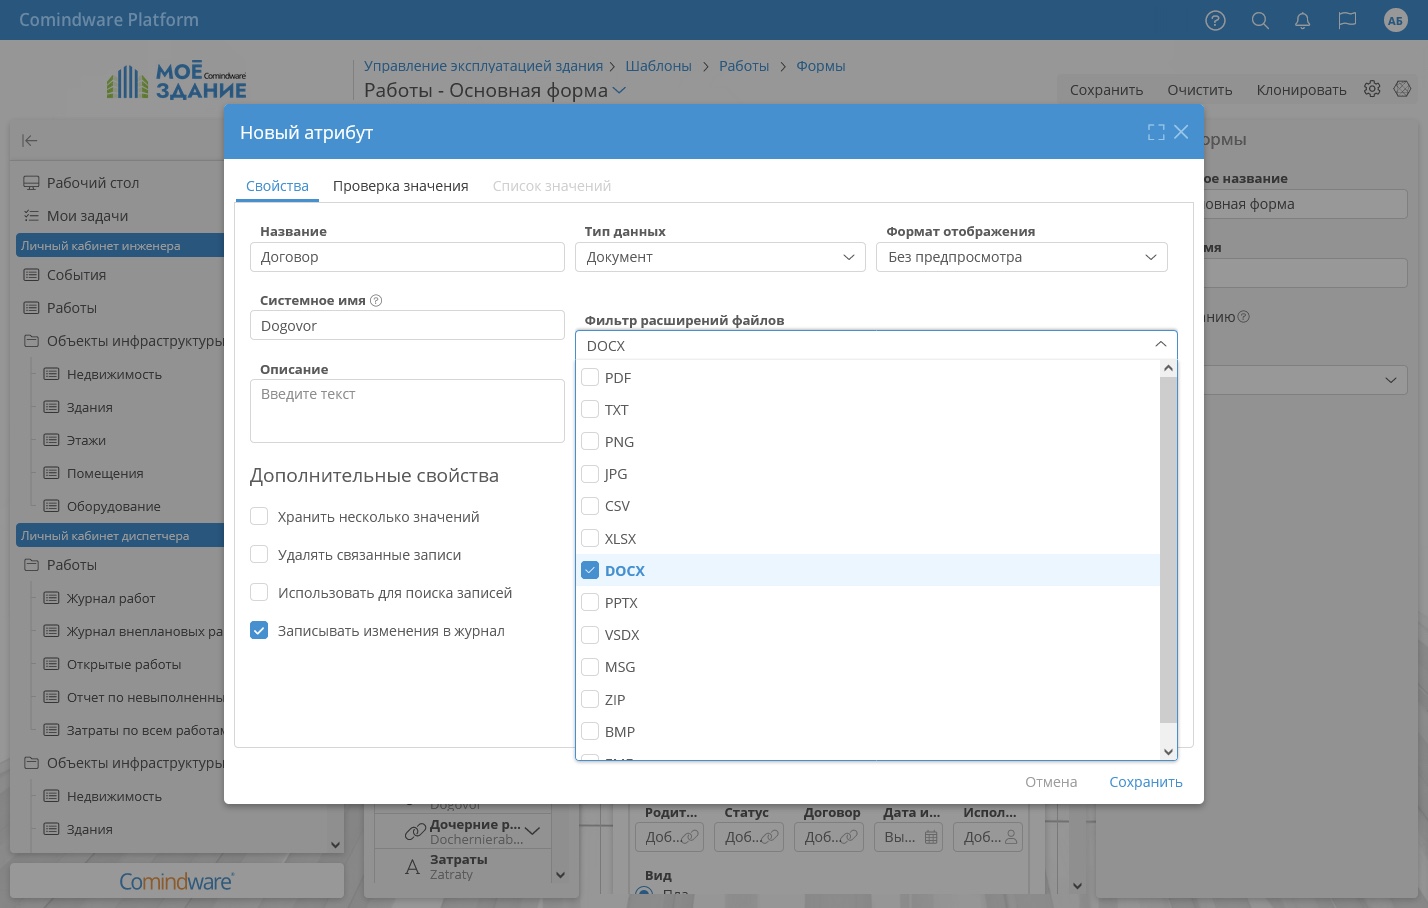Viewport: 1428px width, 908px height.
Task: Enable Хранить несколько значений
Action: [259, 516]
